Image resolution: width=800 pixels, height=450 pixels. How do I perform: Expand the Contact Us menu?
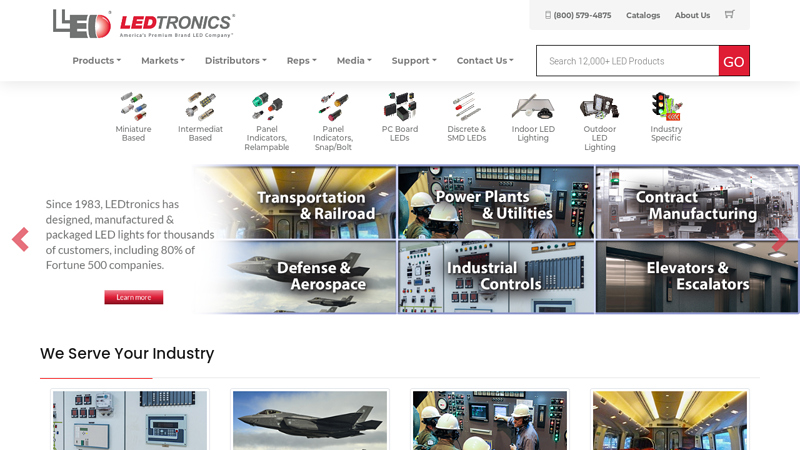(x=485, y=61)
